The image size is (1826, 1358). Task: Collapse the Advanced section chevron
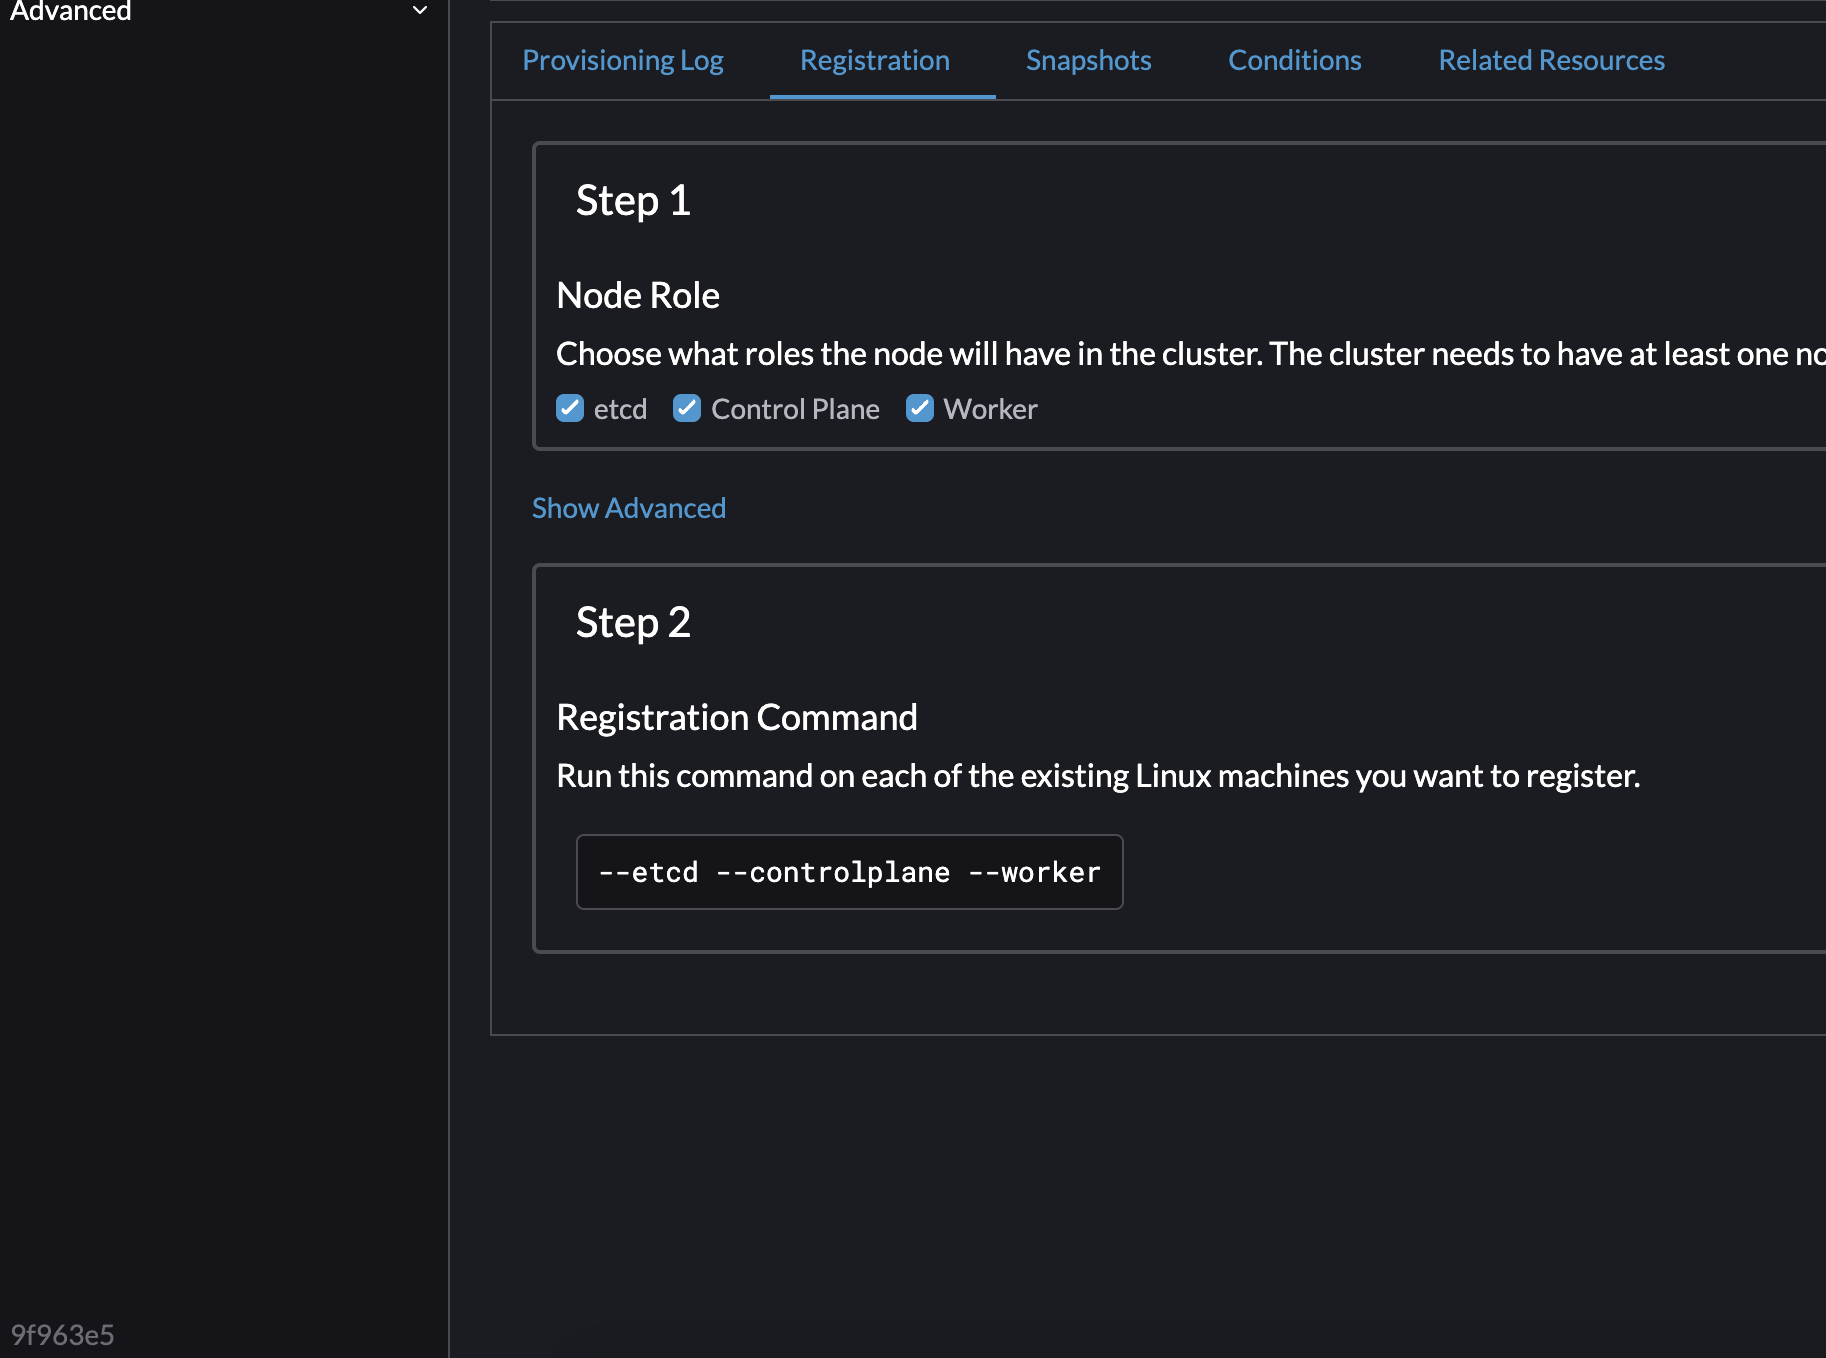(419, 10)
